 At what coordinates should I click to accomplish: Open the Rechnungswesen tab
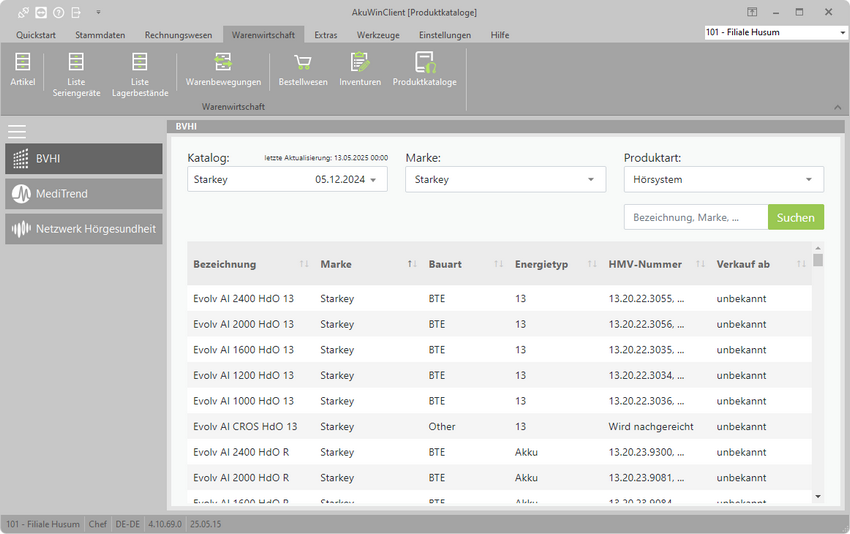[x=178, y=35]
